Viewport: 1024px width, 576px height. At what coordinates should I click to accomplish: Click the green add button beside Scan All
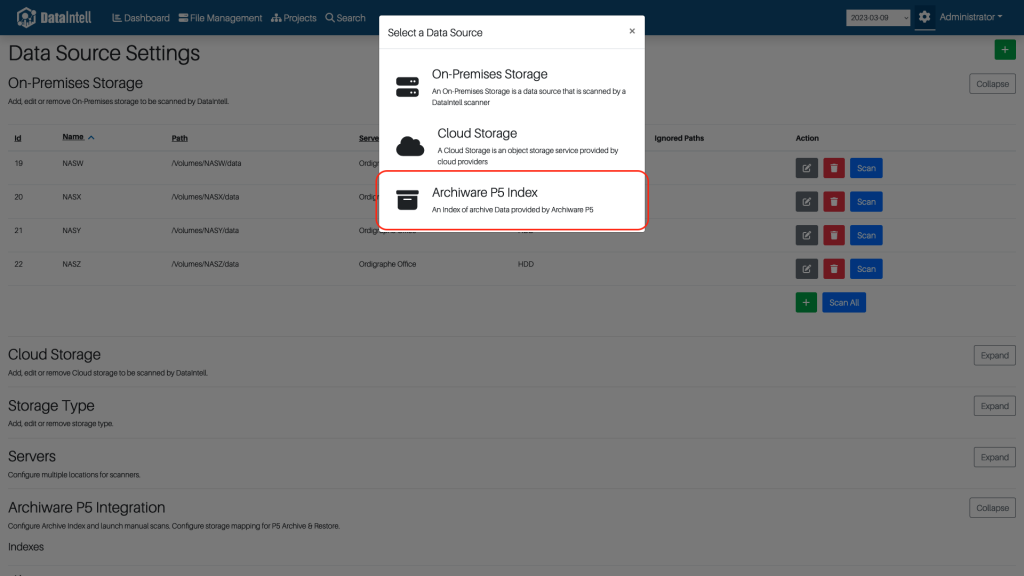(x=806, y=302)
